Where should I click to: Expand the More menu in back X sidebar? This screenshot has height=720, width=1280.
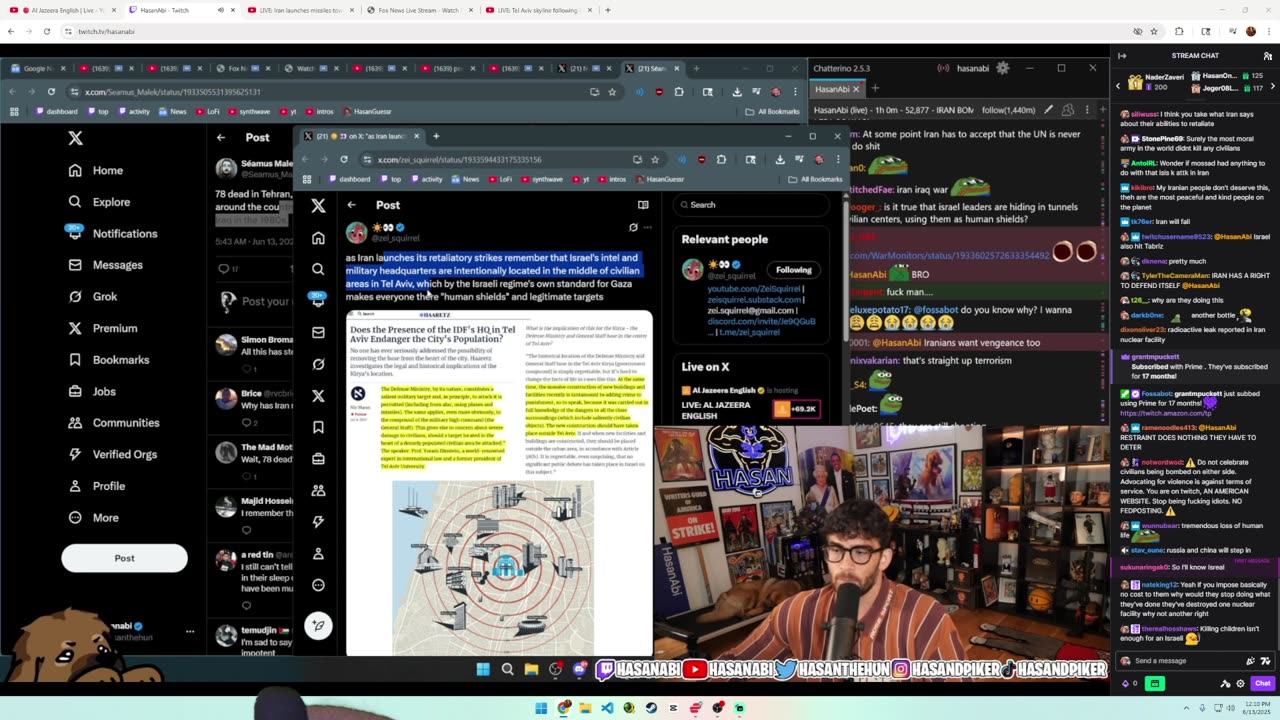93,517
